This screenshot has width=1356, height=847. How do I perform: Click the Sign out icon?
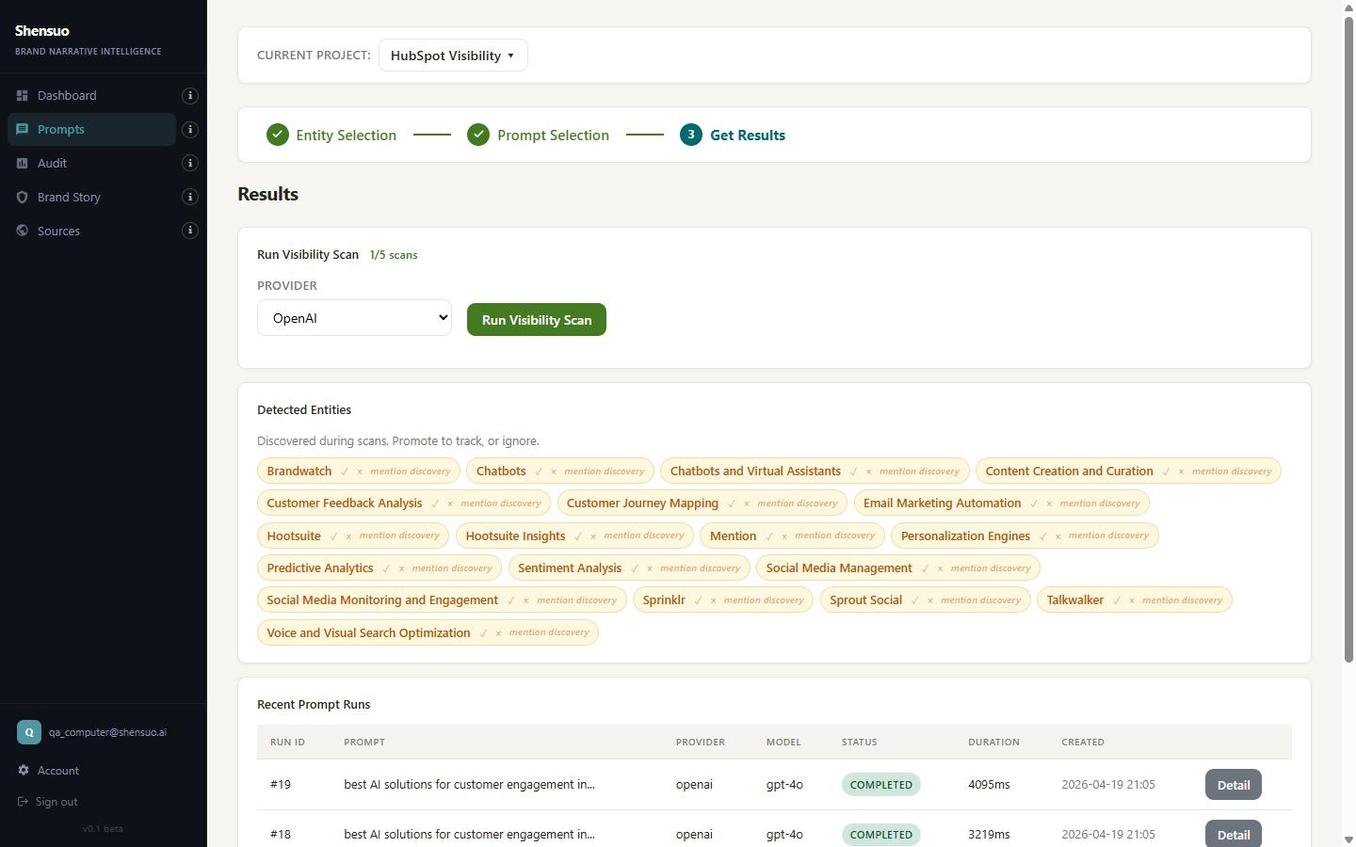(x=24, y=801)
